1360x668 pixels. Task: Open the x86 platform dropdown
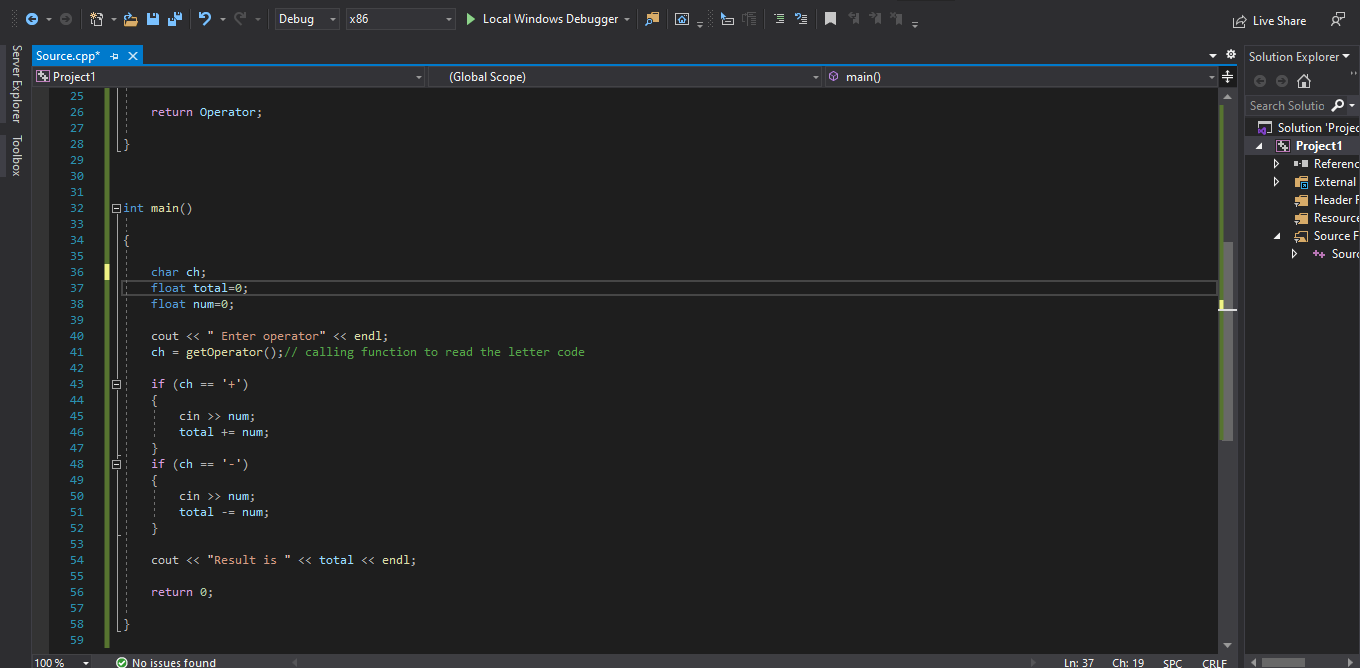point(400,19)
